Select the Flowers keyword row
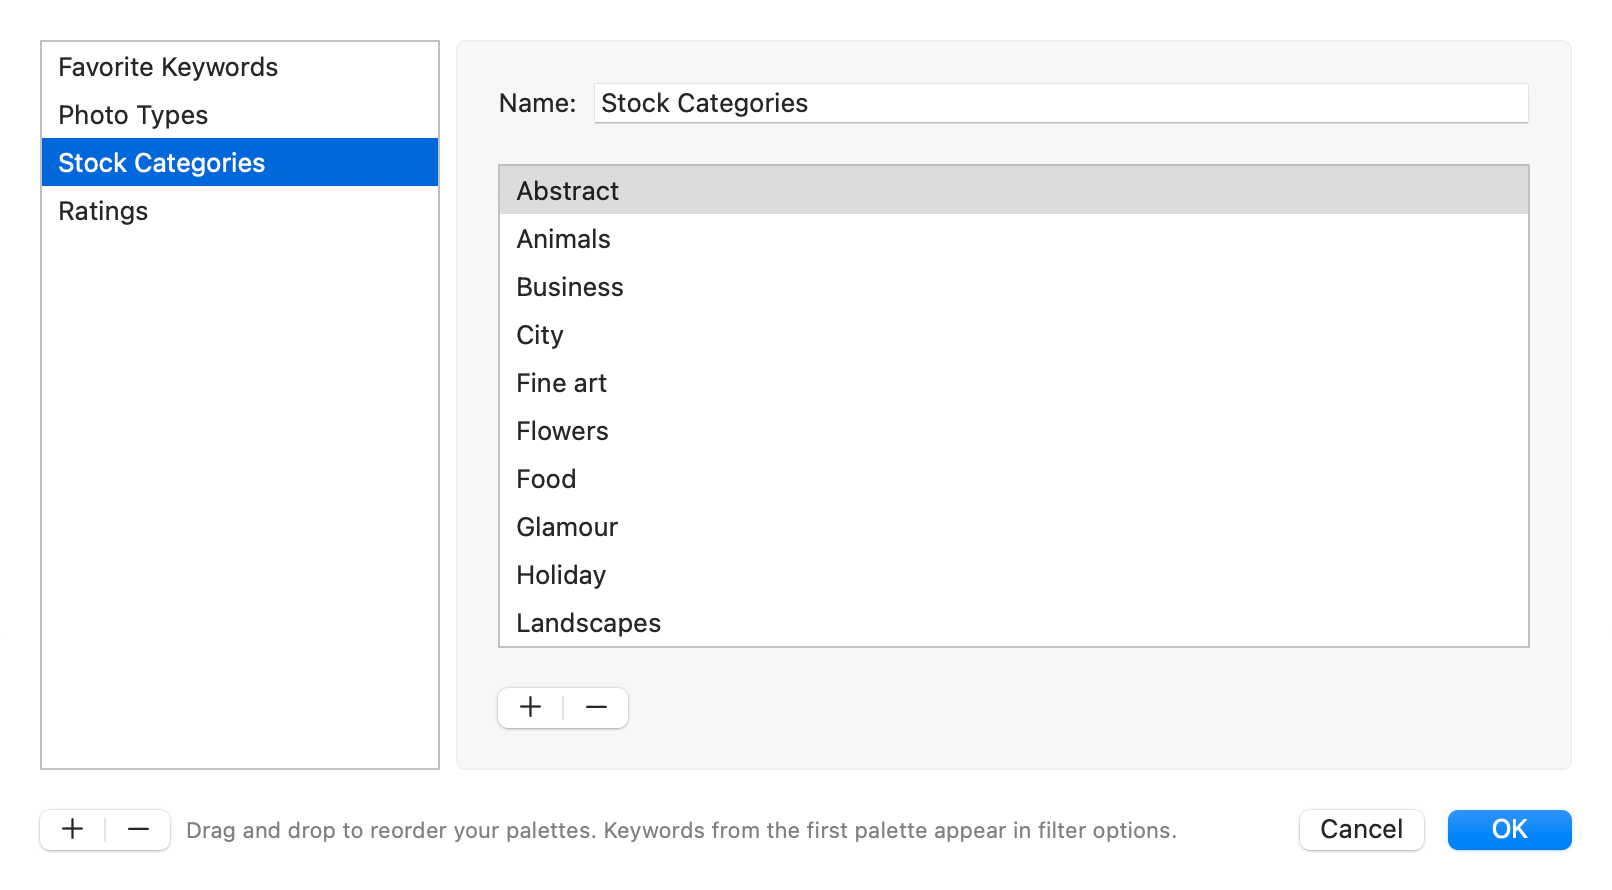Viewport: 1612px width, 890px height. [x=1014, y=431]
